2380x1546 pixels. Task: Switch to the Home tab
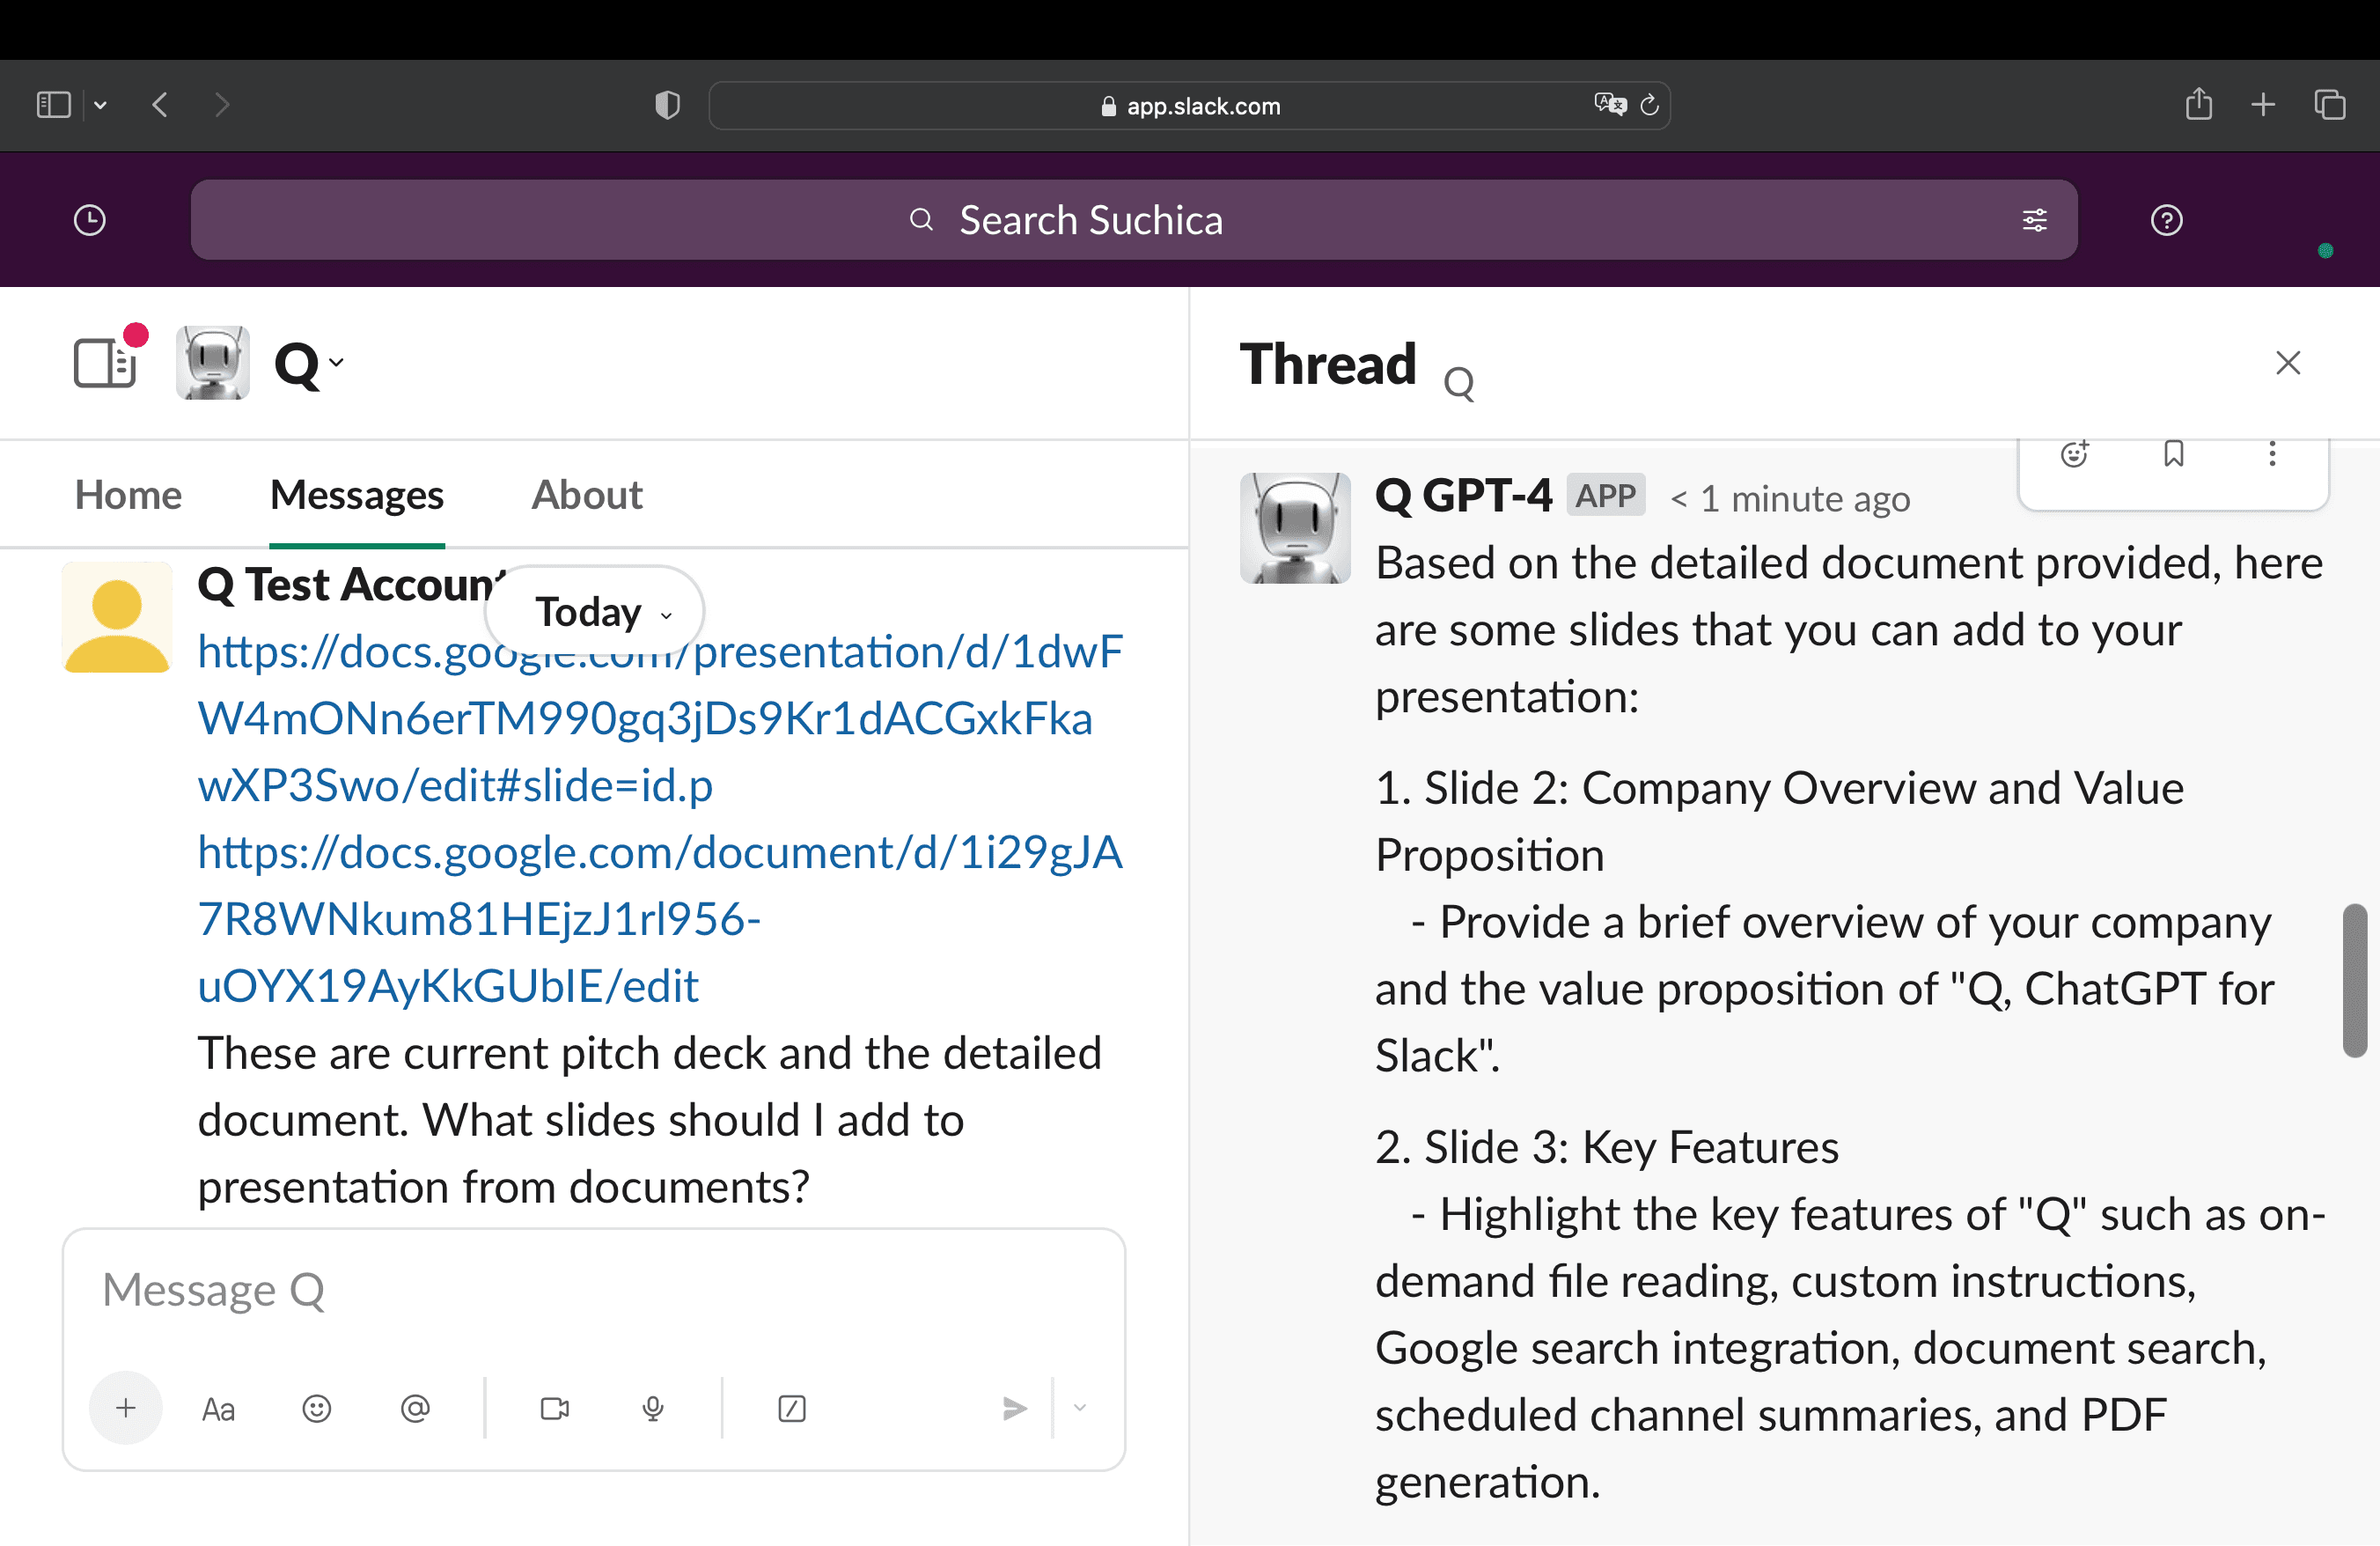coord(127,494)
